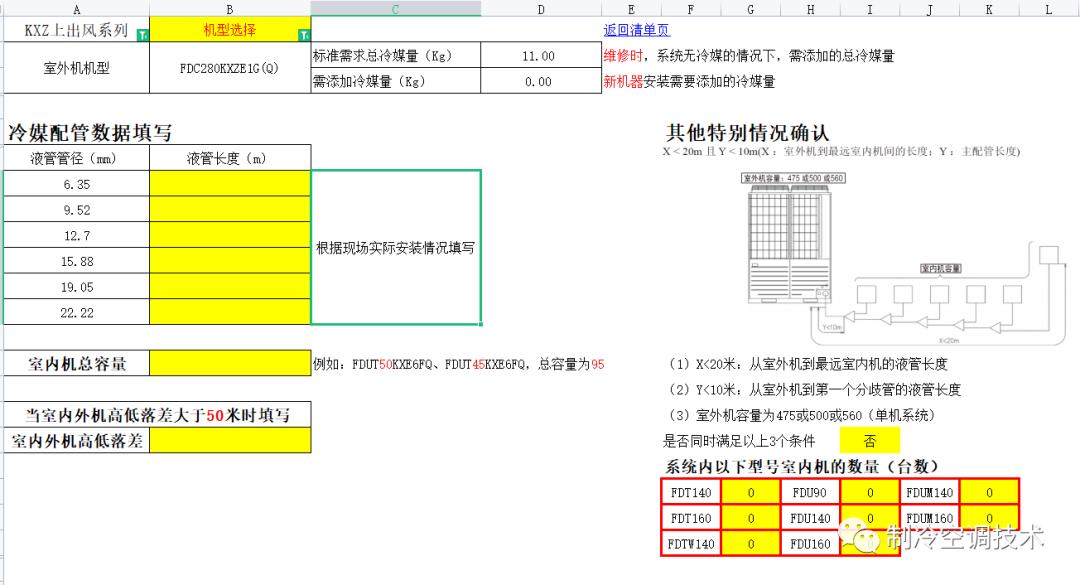
Task: Select the quantity cell for FDTW140
Action: pos(751,544)
